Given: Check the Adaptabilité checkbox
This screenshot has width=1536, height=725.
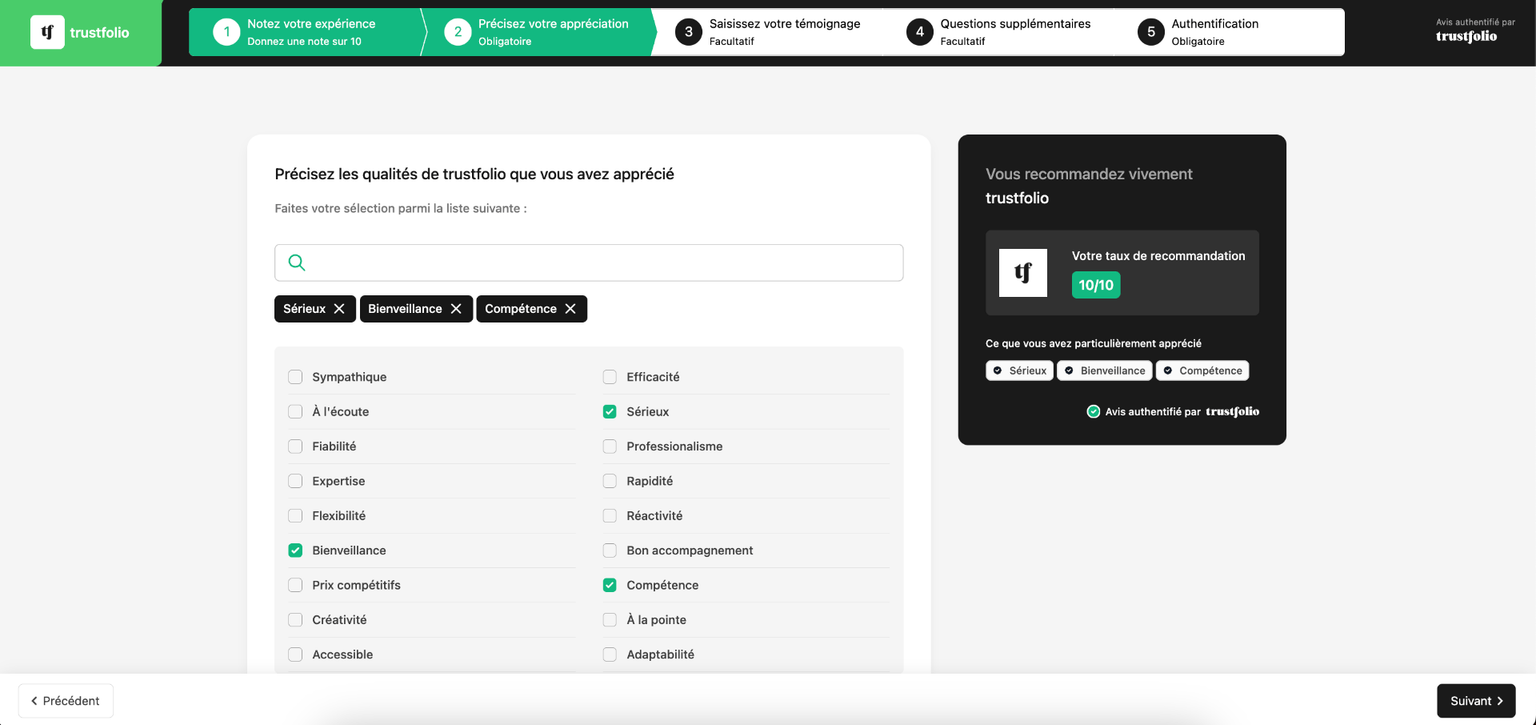Looking at the screenshot, I should [610, 654].
